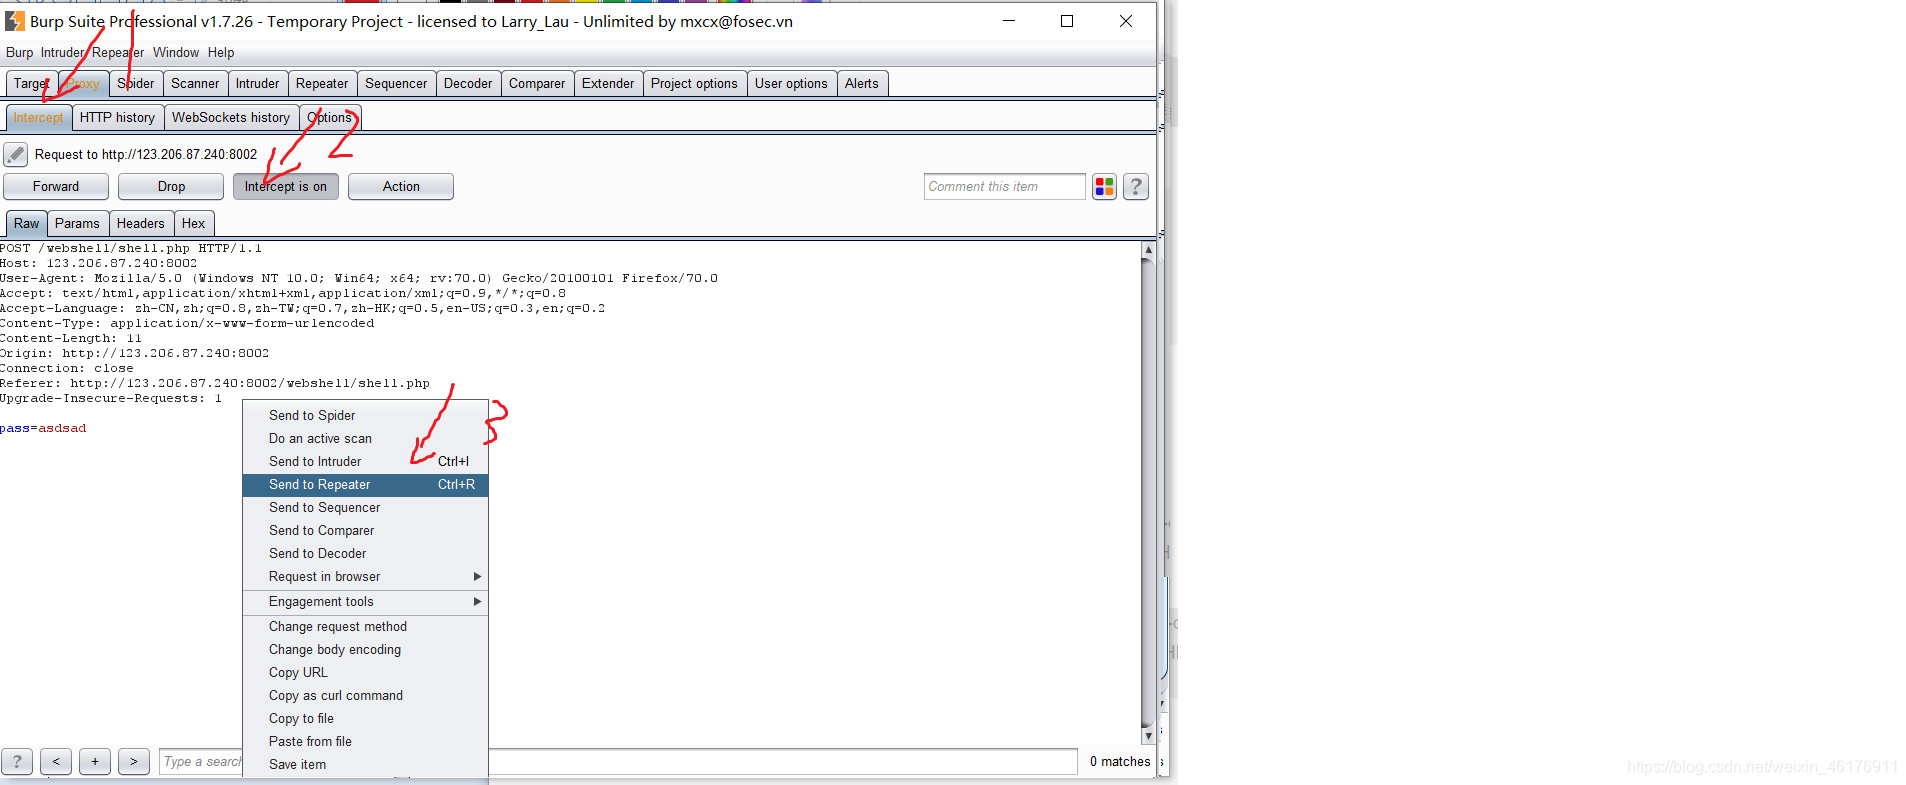Viewport: 1906px width, 785px height.
Task: Switch to the Decoder tab
Action: click(x=468, y=84)
